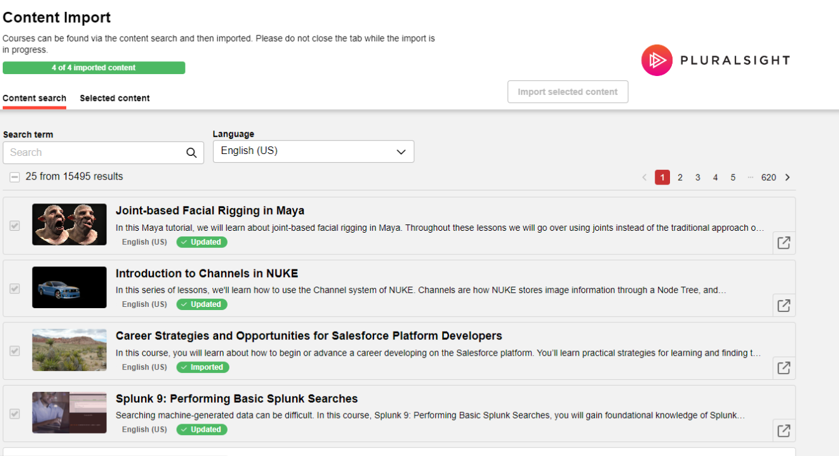Open Introduction to Channels in NUKE external link
Viewport: 839px width, 456px height.
tap(783, 306)
